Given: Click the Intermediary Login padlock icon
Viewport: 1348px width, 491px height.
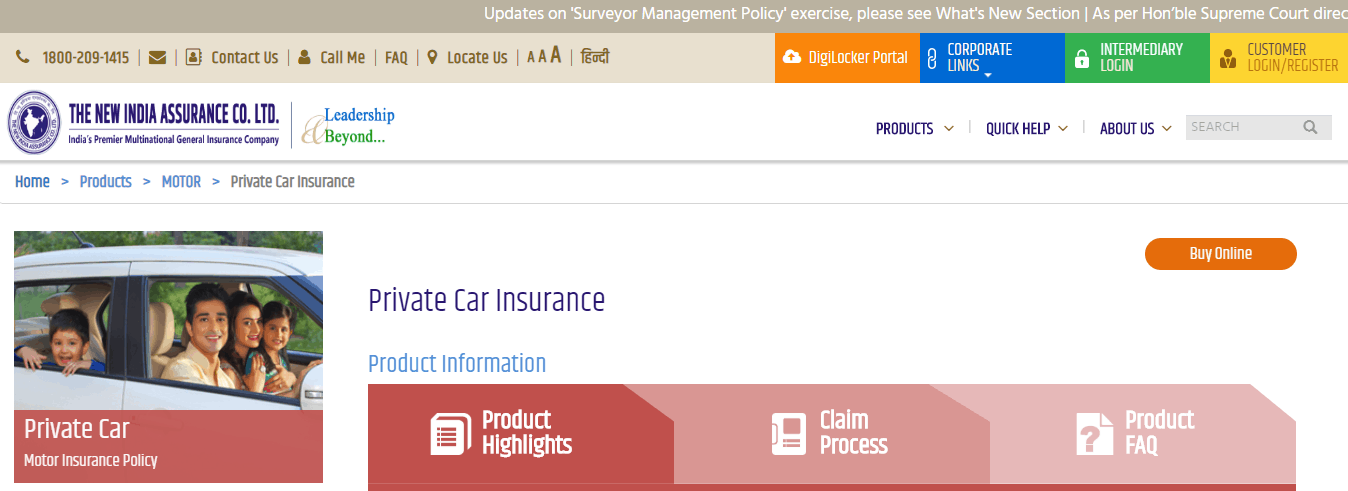Looking at the screenshot, I should pyautogui.click(x=1081, y=58).
